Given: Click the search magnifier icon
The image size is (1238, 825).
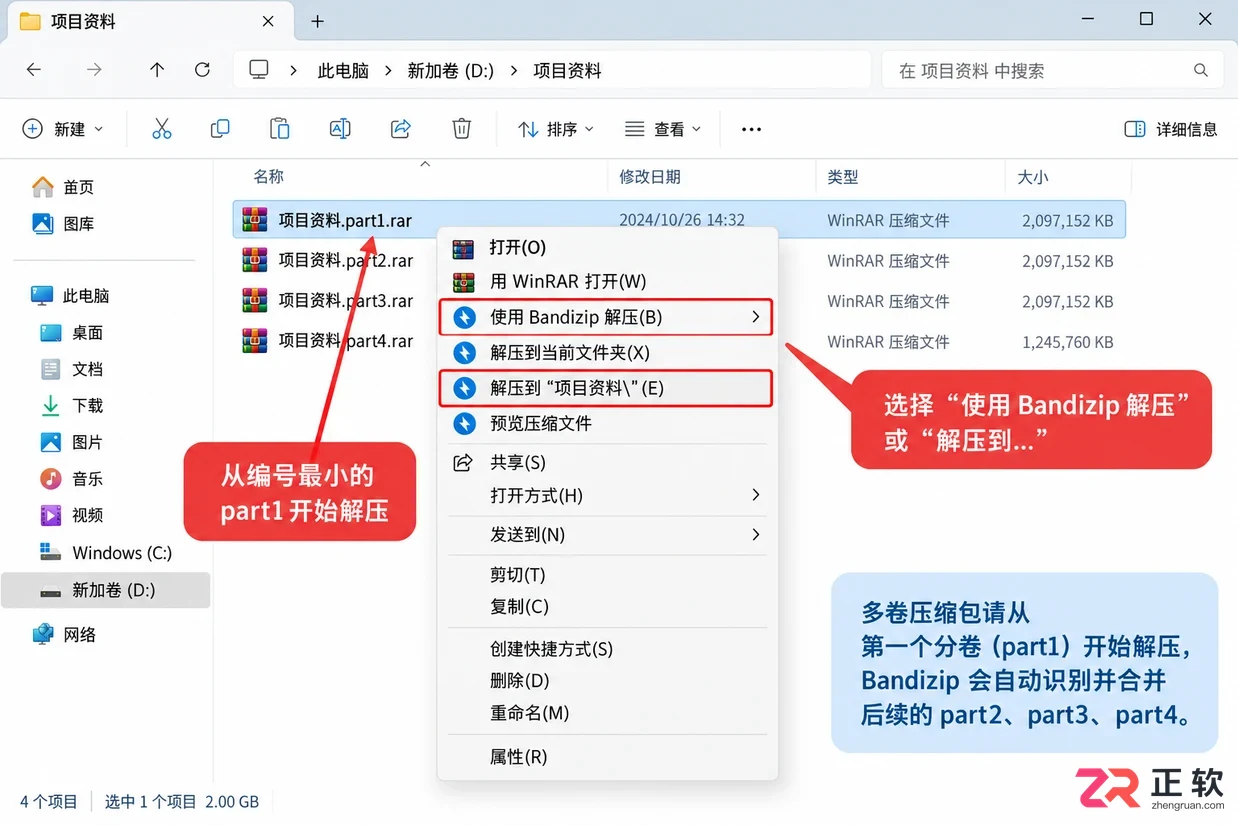Looking at the screenshot, I should point(1201,70).
